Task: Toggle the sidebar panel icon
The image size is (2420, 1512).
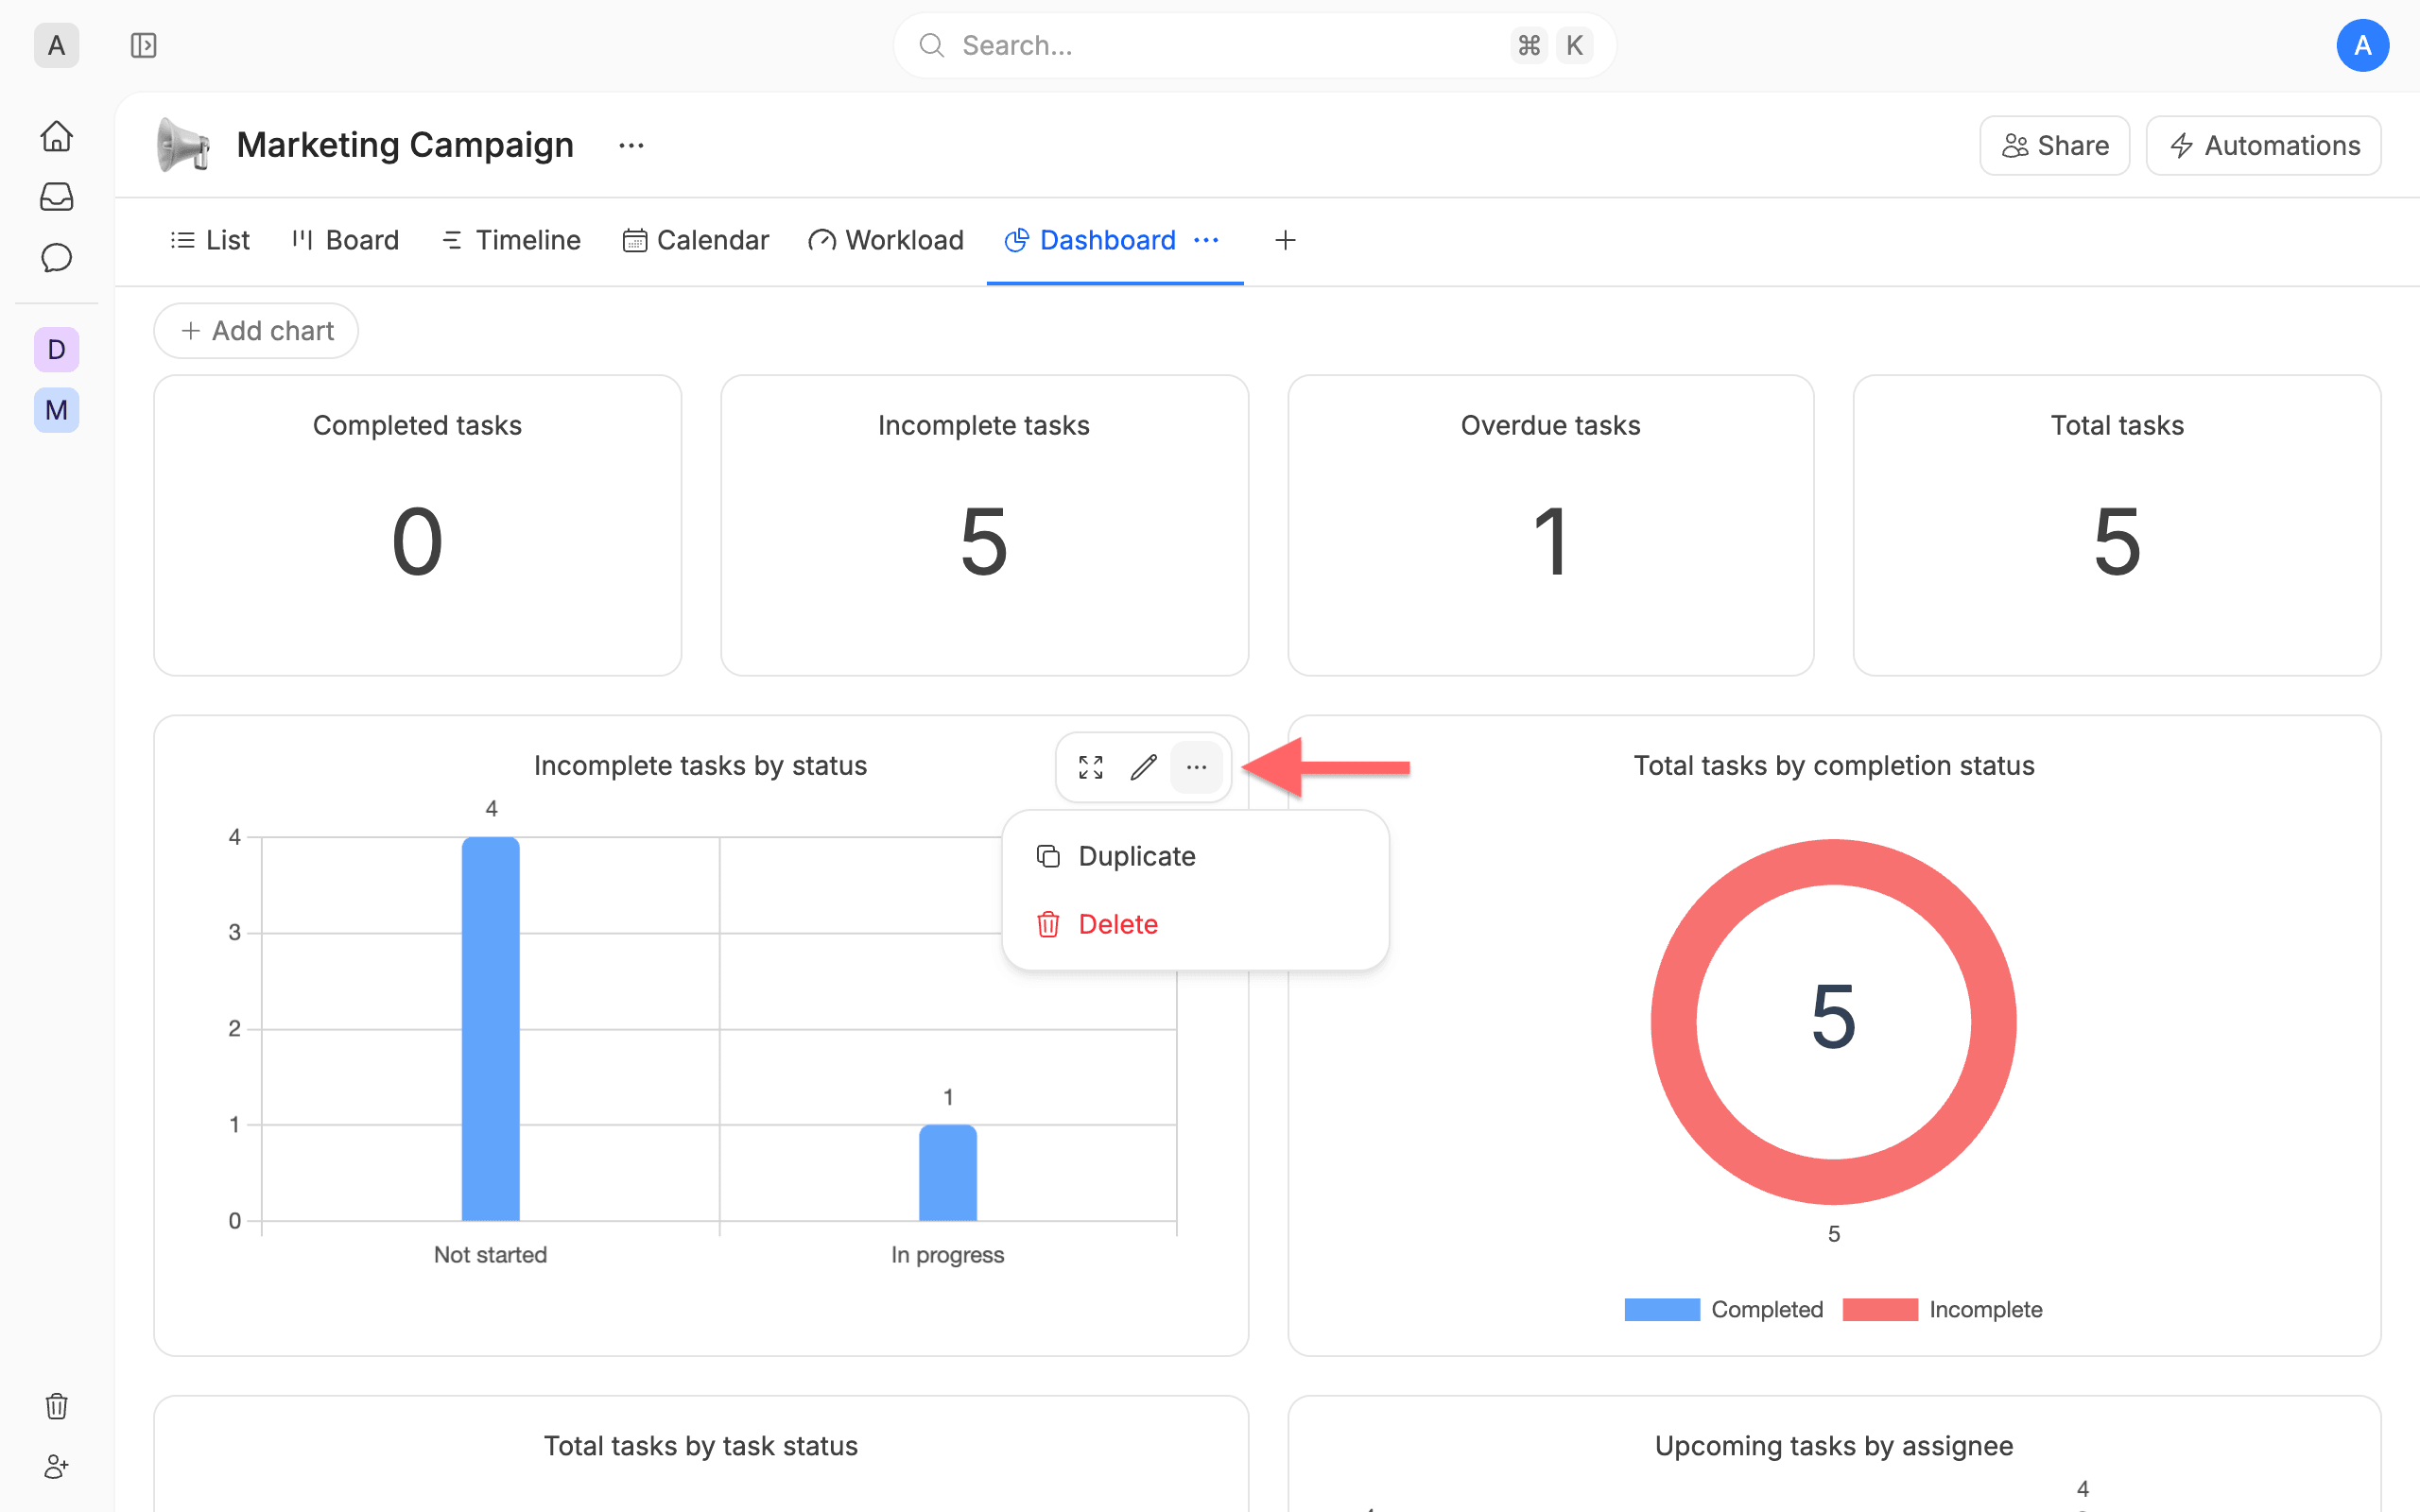Action: click(x=143, y=45)
